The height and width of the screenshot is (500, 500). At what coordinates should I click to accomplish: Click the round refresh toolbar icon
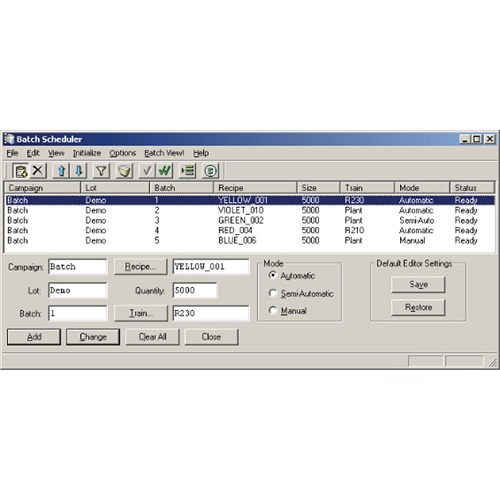pyautogui.click(x=210, y=171)
